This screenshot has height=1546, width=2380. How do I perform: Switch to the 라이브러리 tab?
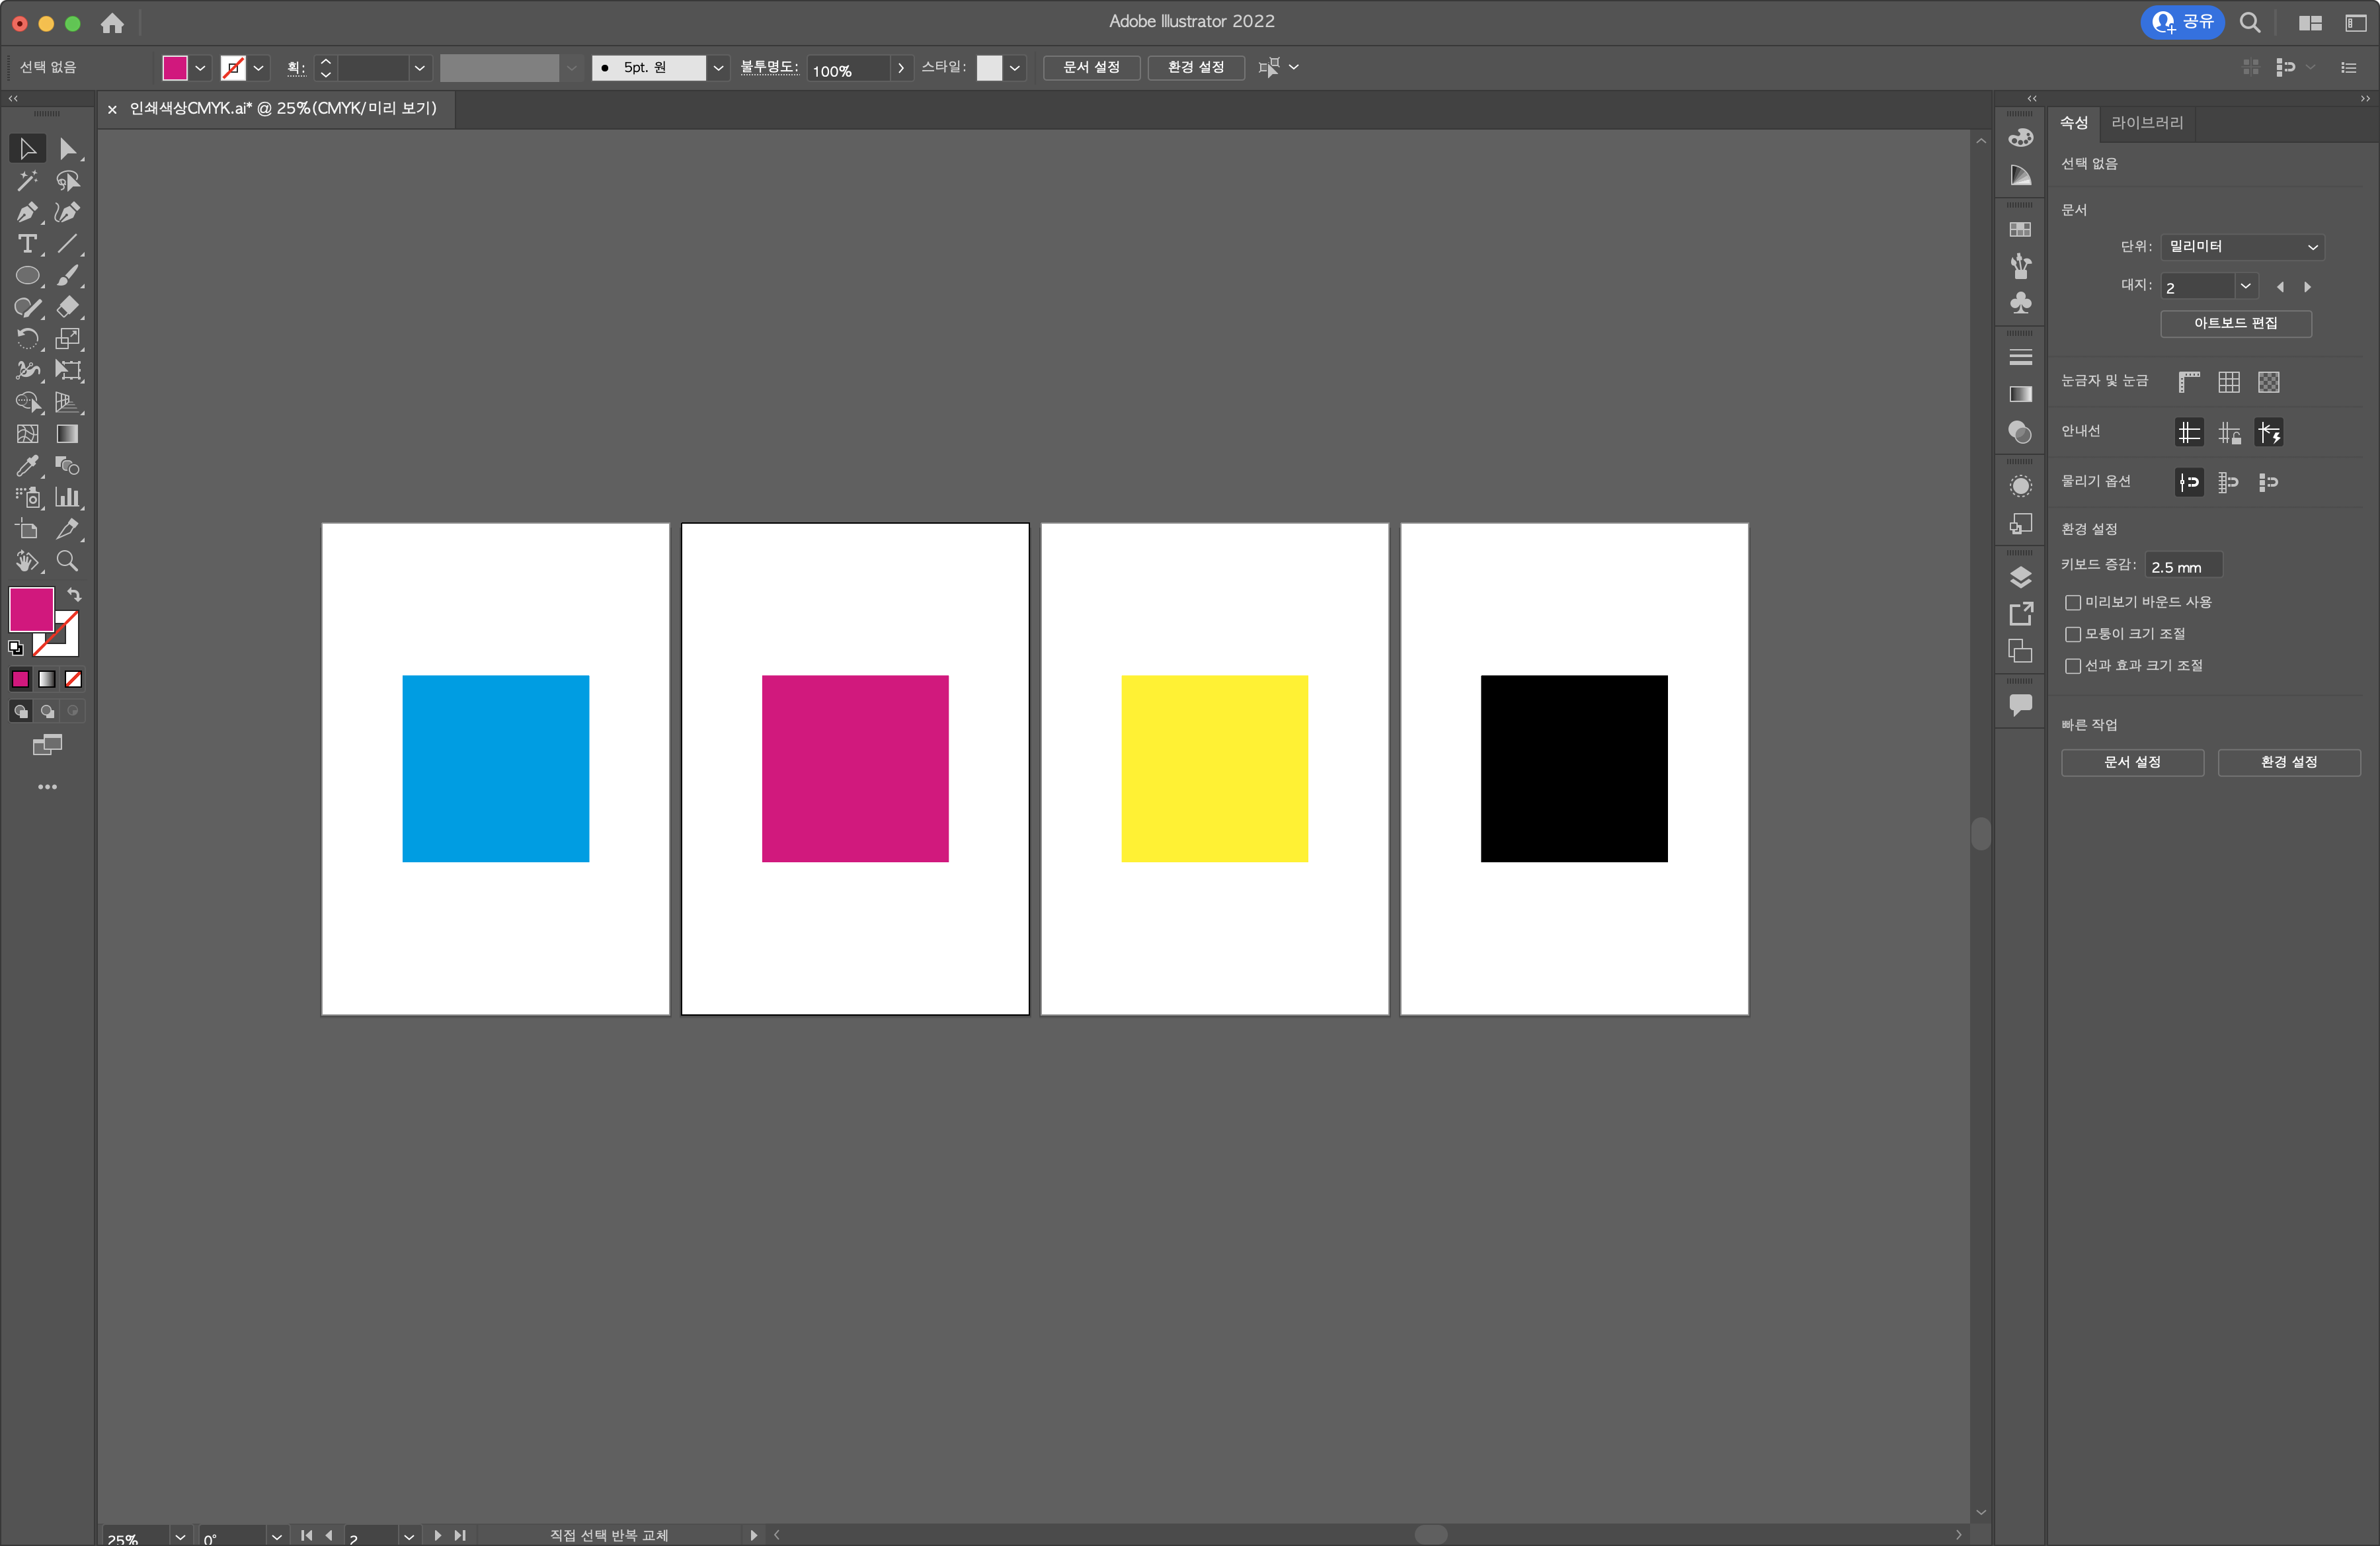click(2146, 123)
